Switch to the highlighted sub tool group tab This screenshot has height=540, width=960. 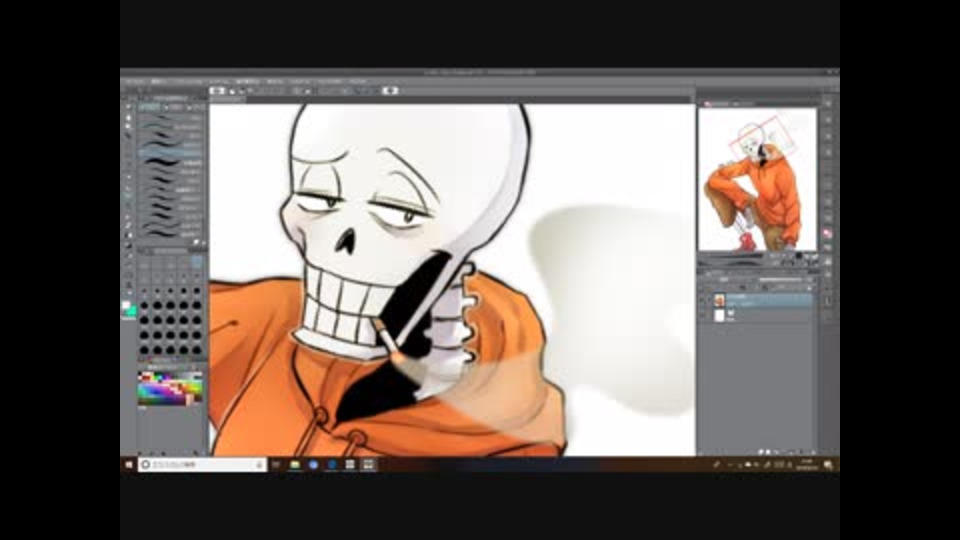pos(149,107)
